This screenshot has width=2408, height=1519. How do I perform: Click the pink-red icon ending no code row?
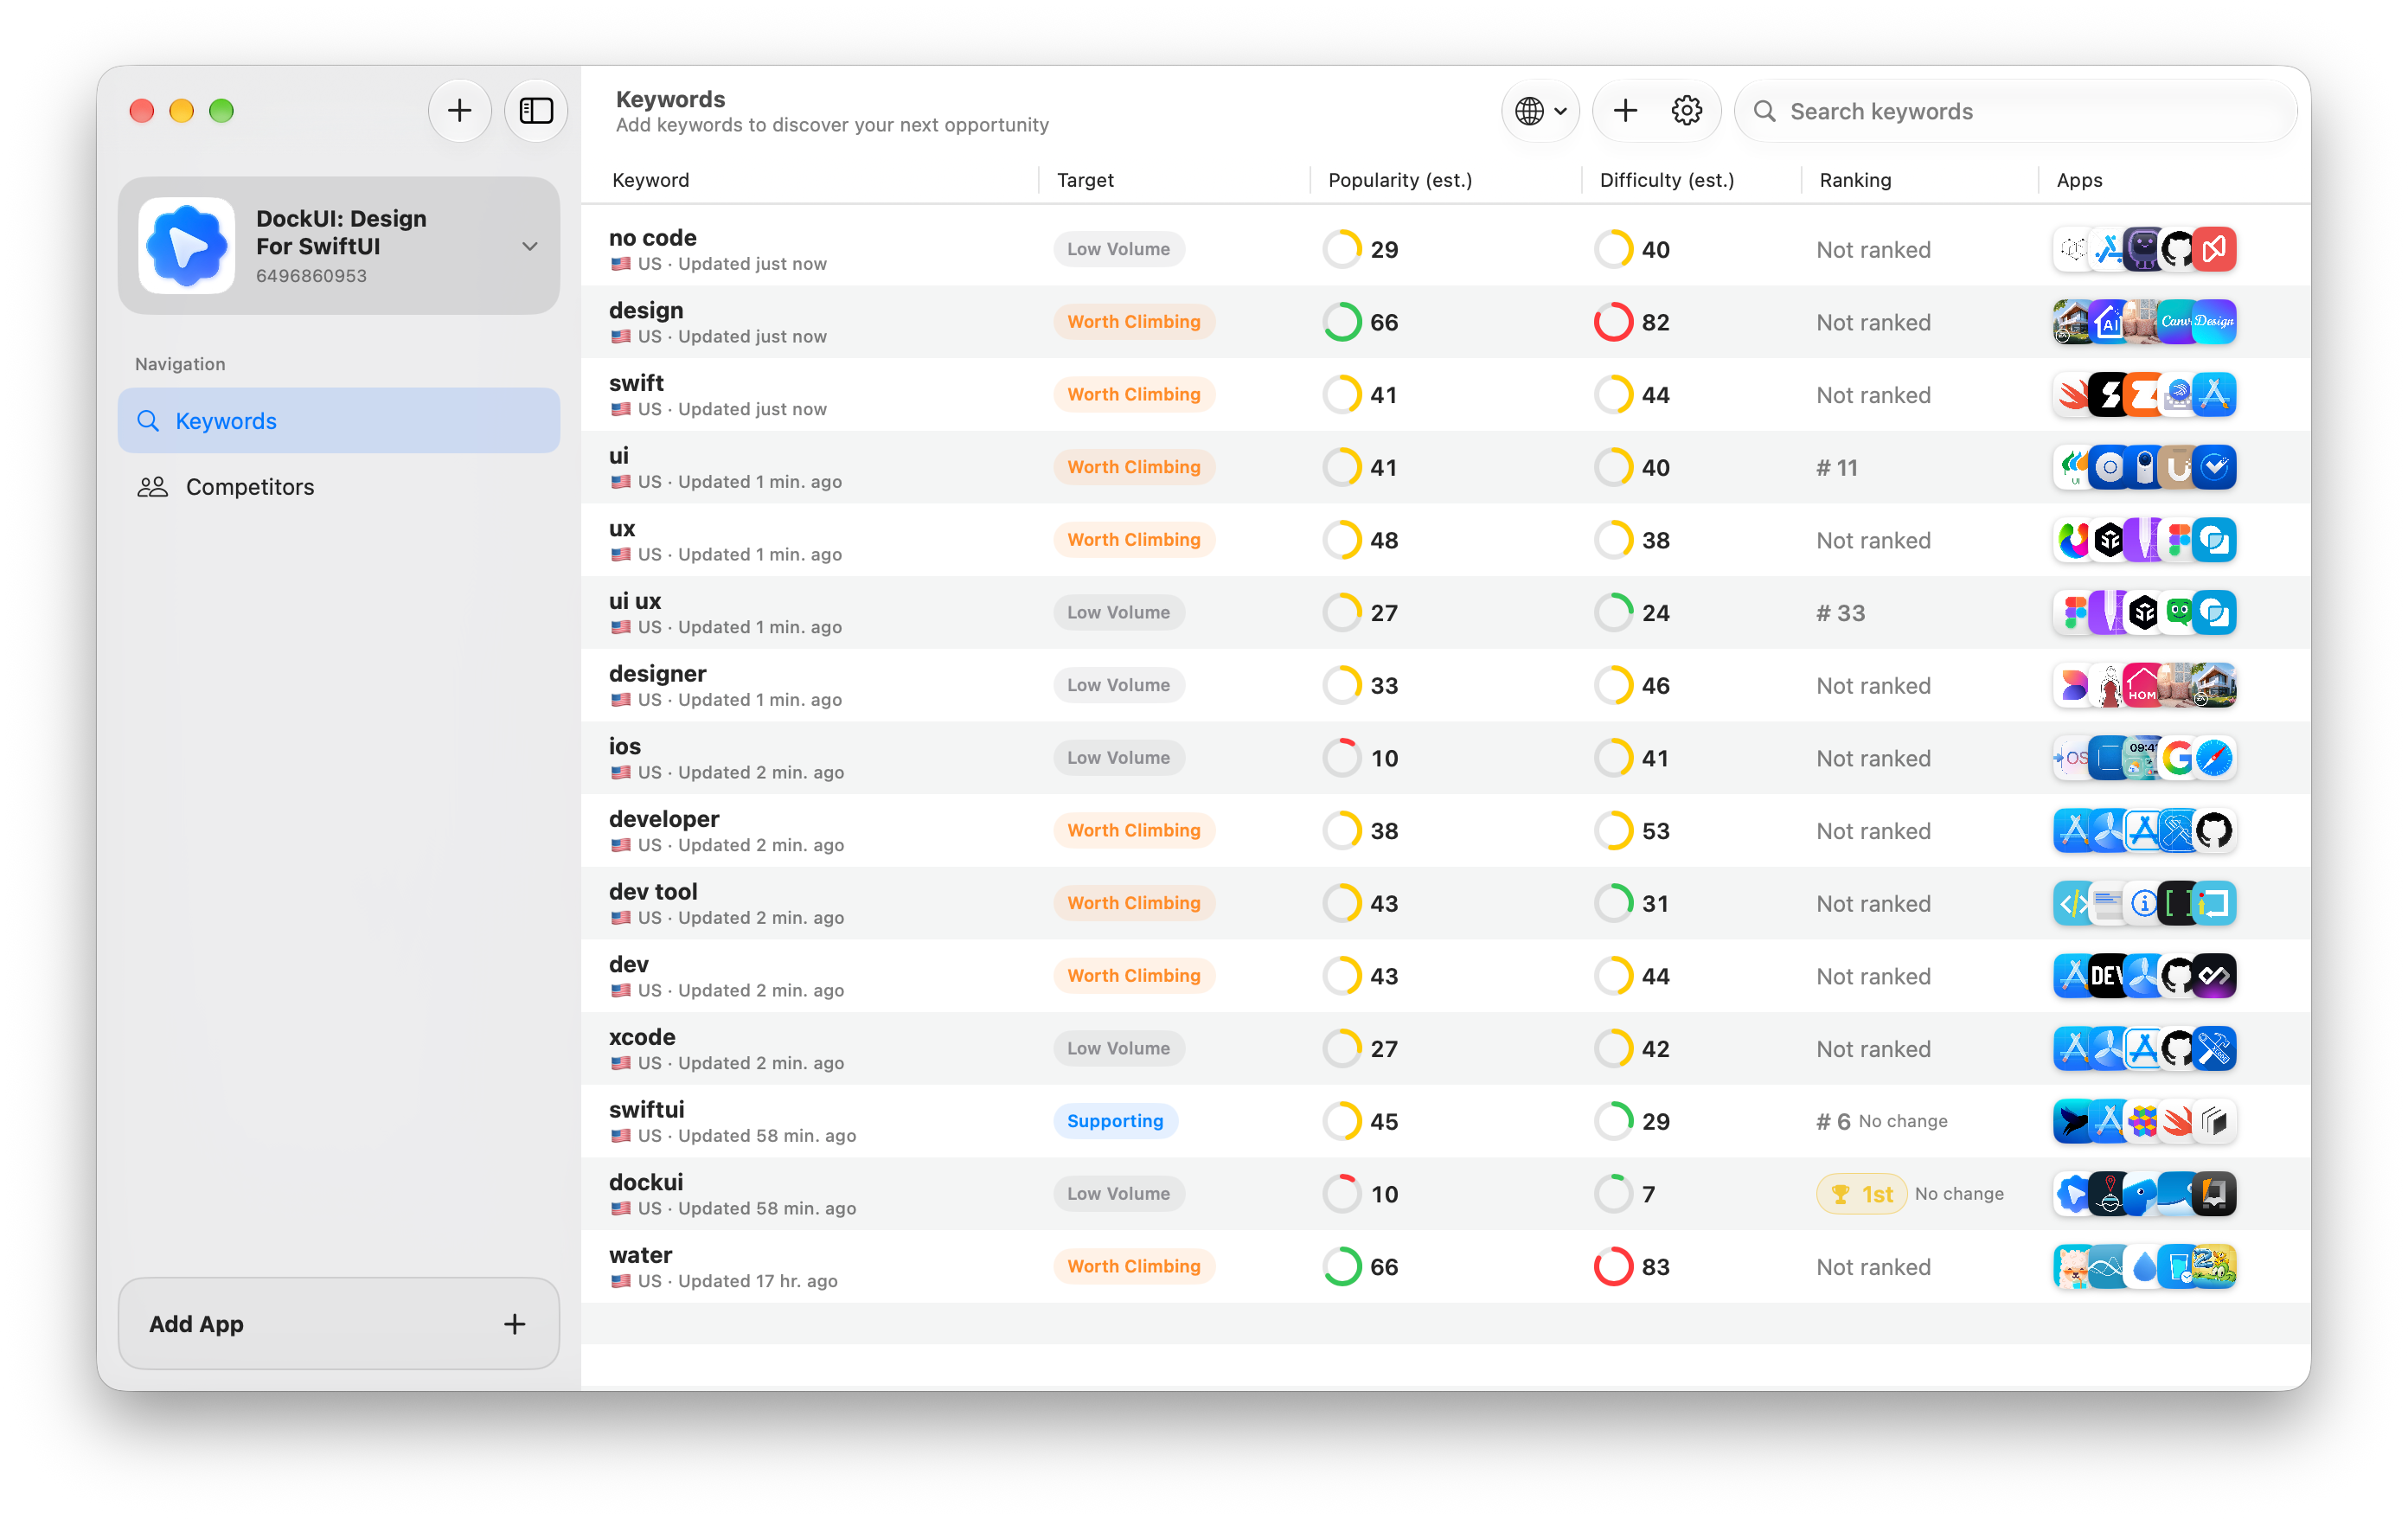[2214, 249]
